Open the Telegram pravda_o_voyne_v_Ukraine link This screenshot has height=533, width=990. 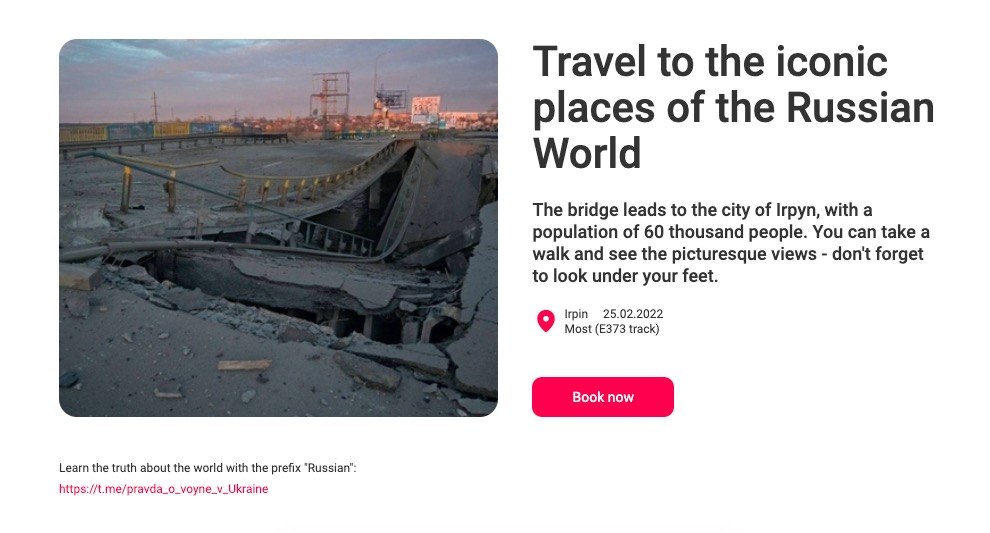[x=163, y=489]
